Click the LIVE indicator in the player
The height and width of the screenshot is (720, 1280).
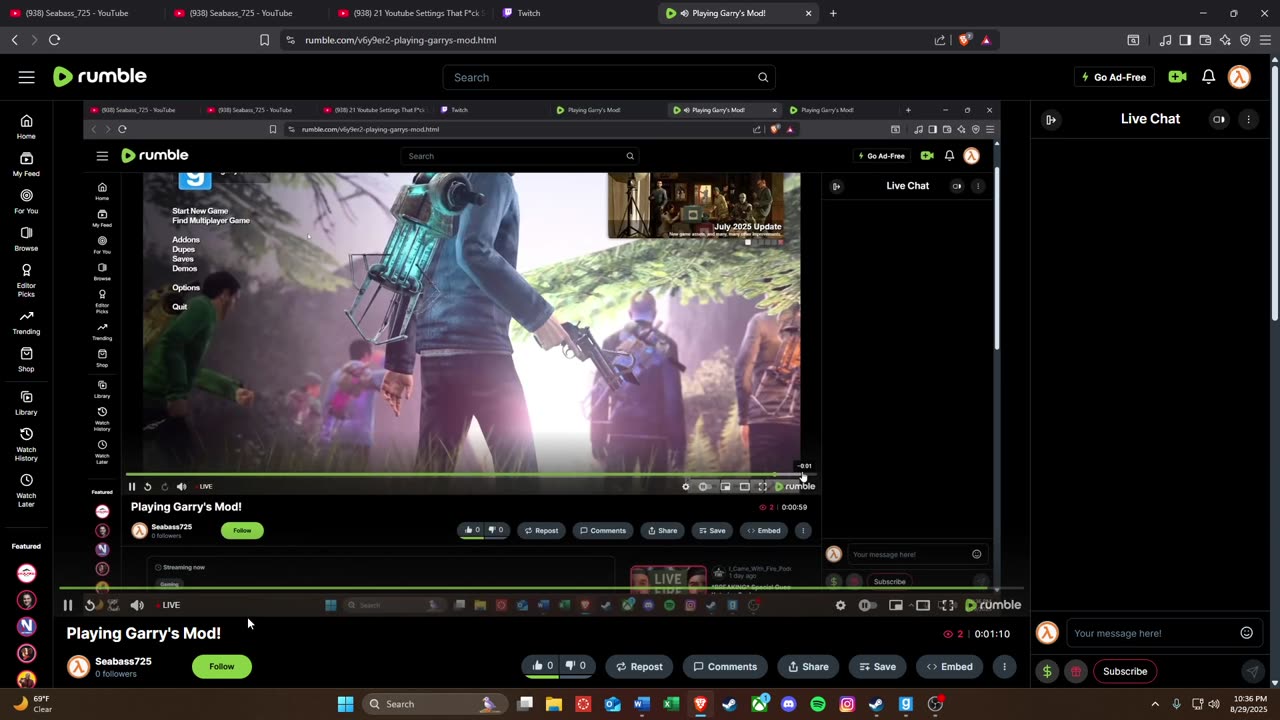click(x=167, y=605)
